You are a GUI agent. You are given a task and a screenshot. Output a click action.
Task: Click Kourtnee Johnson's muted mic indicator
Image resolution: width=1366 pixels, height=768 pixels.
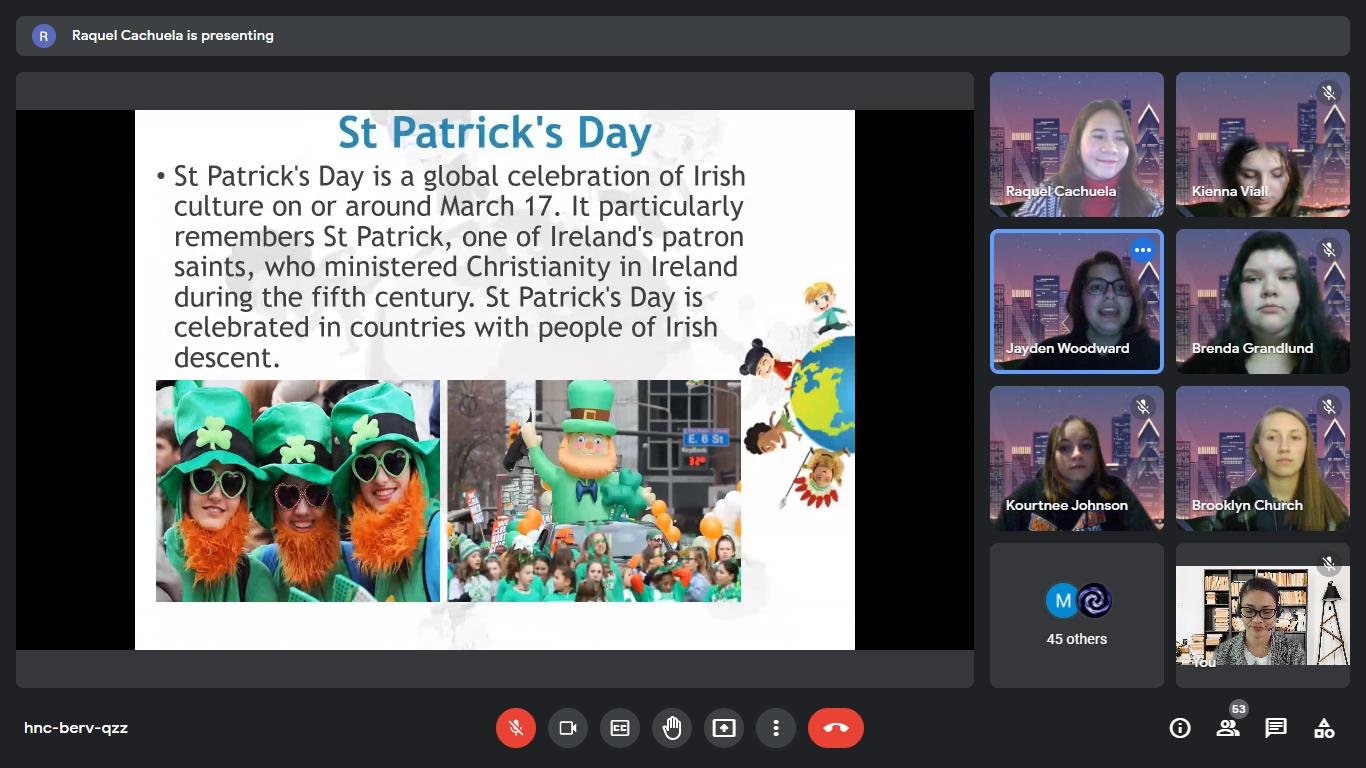click(1143, 407)
